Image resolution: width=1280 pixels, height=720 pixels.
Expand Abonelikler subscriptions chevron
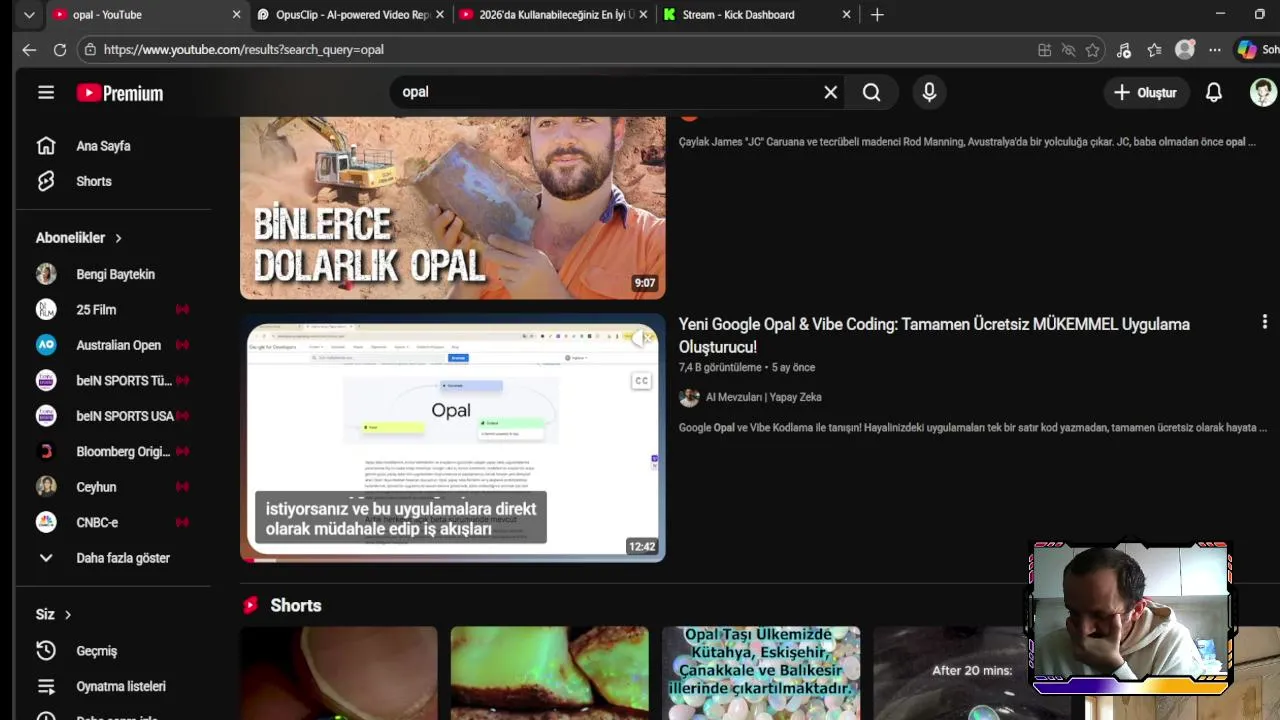point(118,238)
